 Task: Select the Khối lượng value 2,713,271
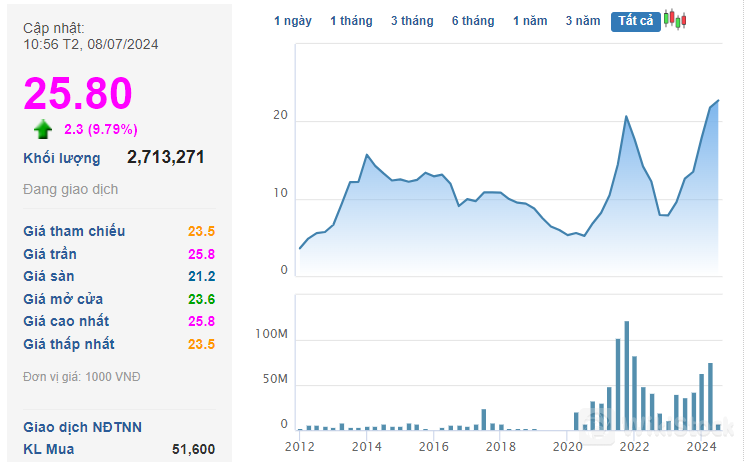(166, 157)
